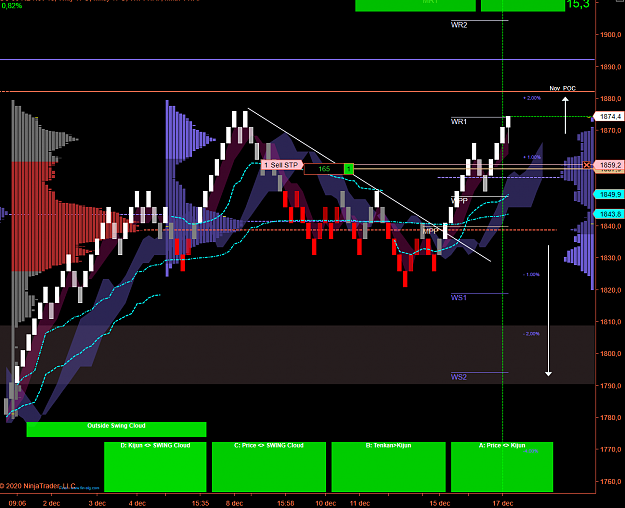Viewport: 625px width, 508px height.
Task: Click the - 2,00% deviation label
Action: [x=531, y=334]
